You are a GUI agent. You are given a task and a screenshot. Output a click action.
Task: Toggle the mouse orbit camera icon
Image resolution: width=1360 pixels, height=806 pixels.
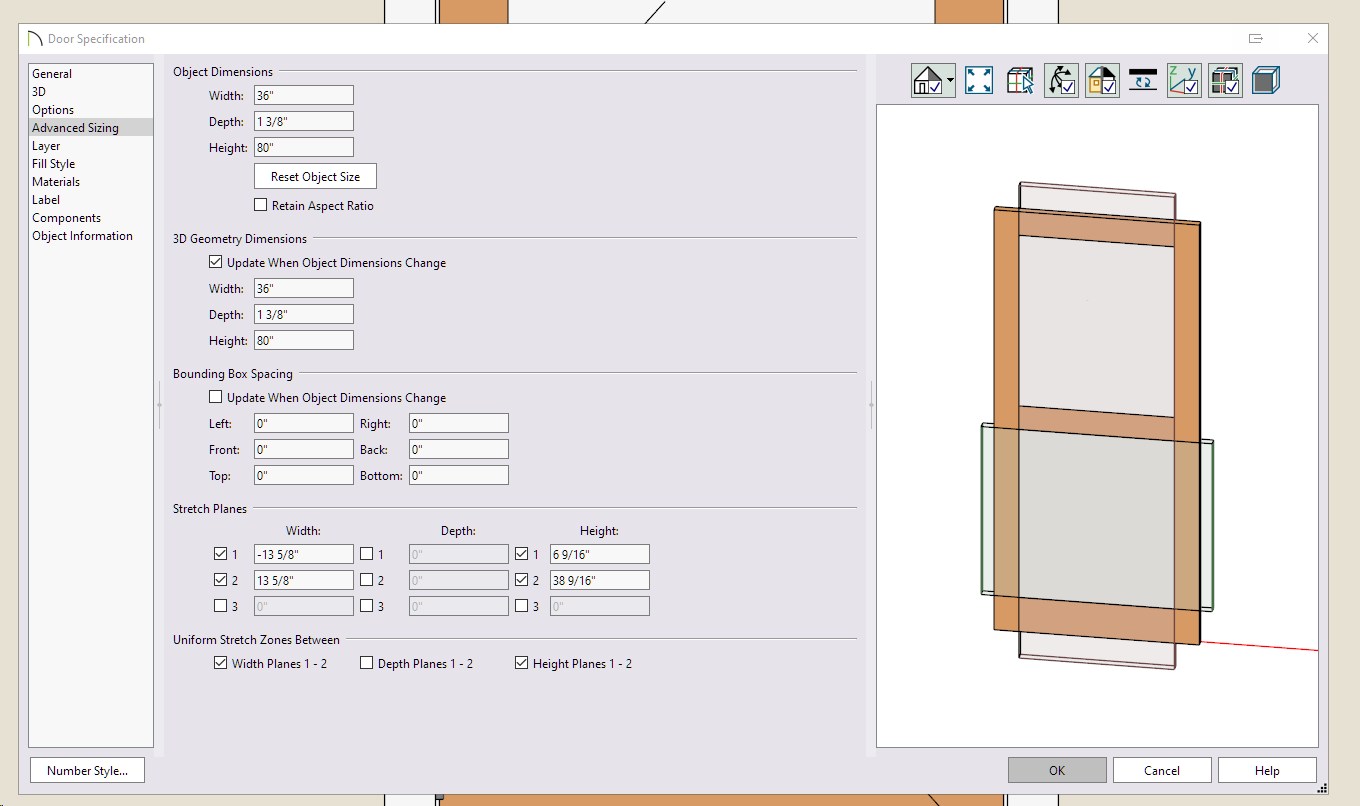click(1061, 81)
